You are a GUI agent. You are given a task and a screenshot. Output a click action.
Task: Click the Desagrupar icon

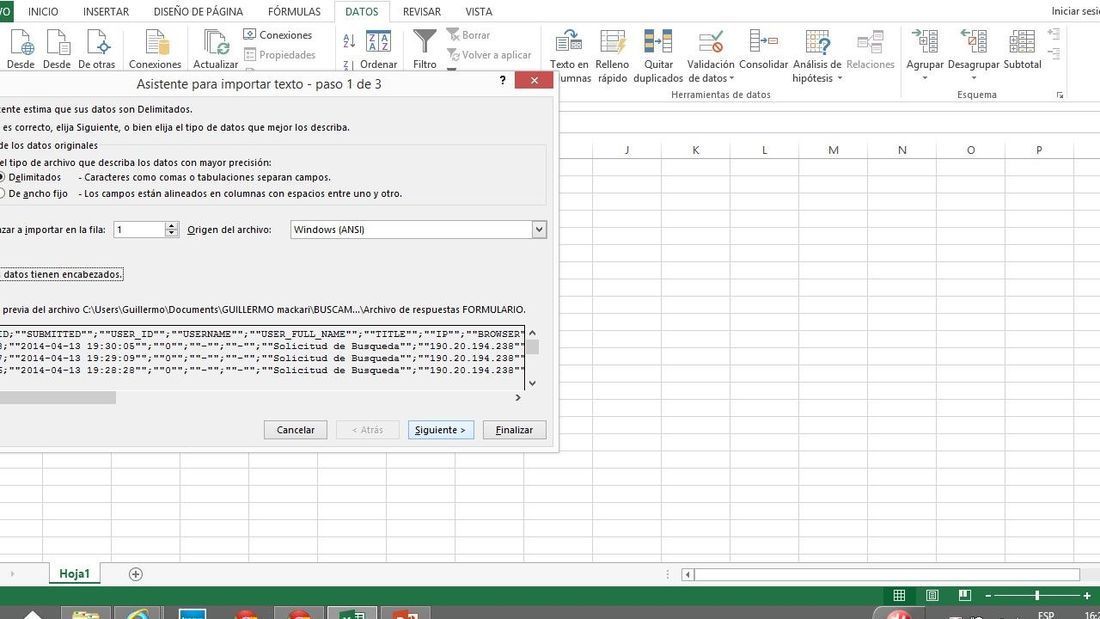click(973, 42)
